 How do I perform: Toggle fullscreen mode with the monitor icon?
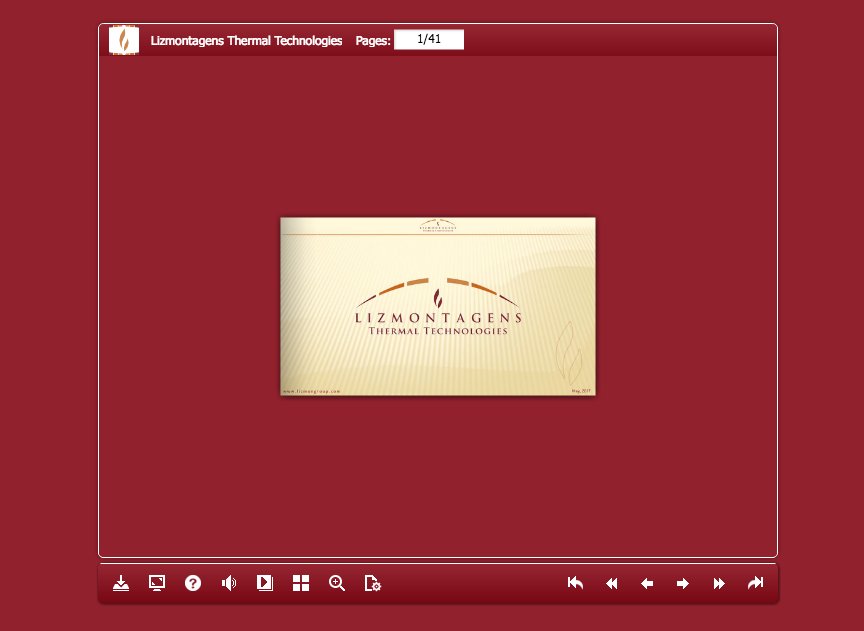[157, 583]
